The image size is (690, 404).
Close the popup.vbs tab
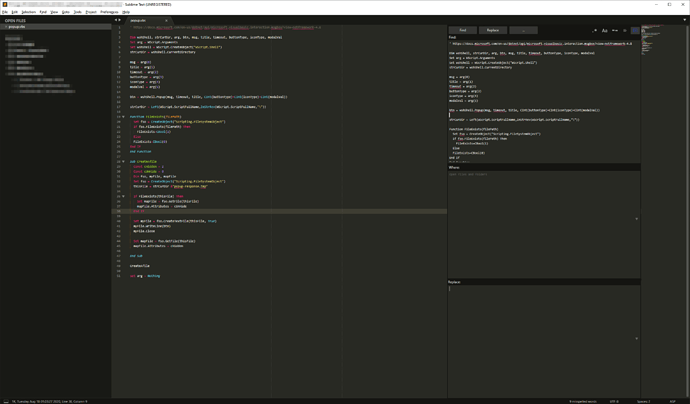(x=166, y=21)
